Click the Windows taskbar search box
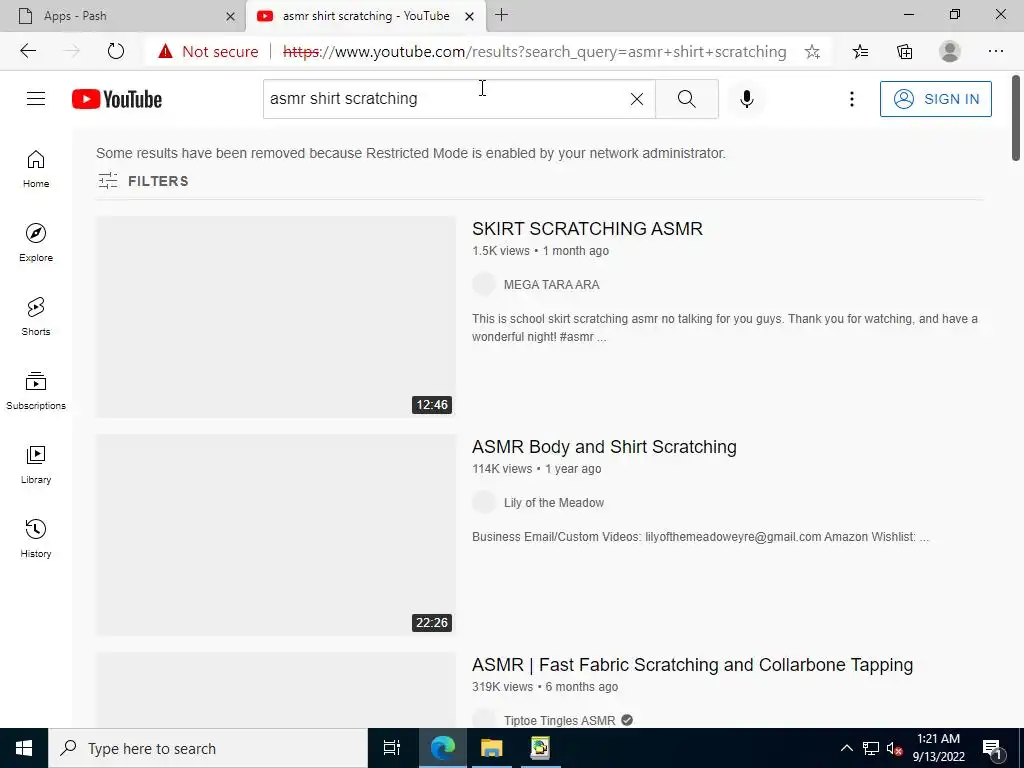The image size is (1024, 768). [208, 748]
